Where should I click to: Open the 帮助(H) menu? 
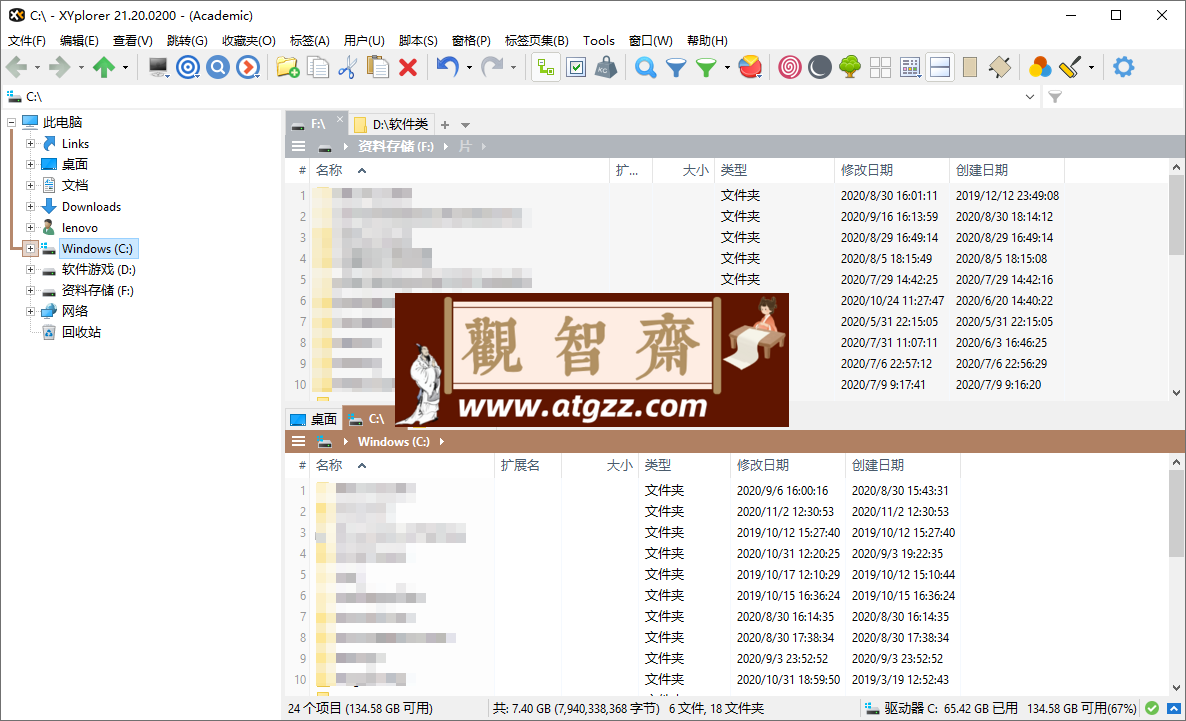point(707,41)
